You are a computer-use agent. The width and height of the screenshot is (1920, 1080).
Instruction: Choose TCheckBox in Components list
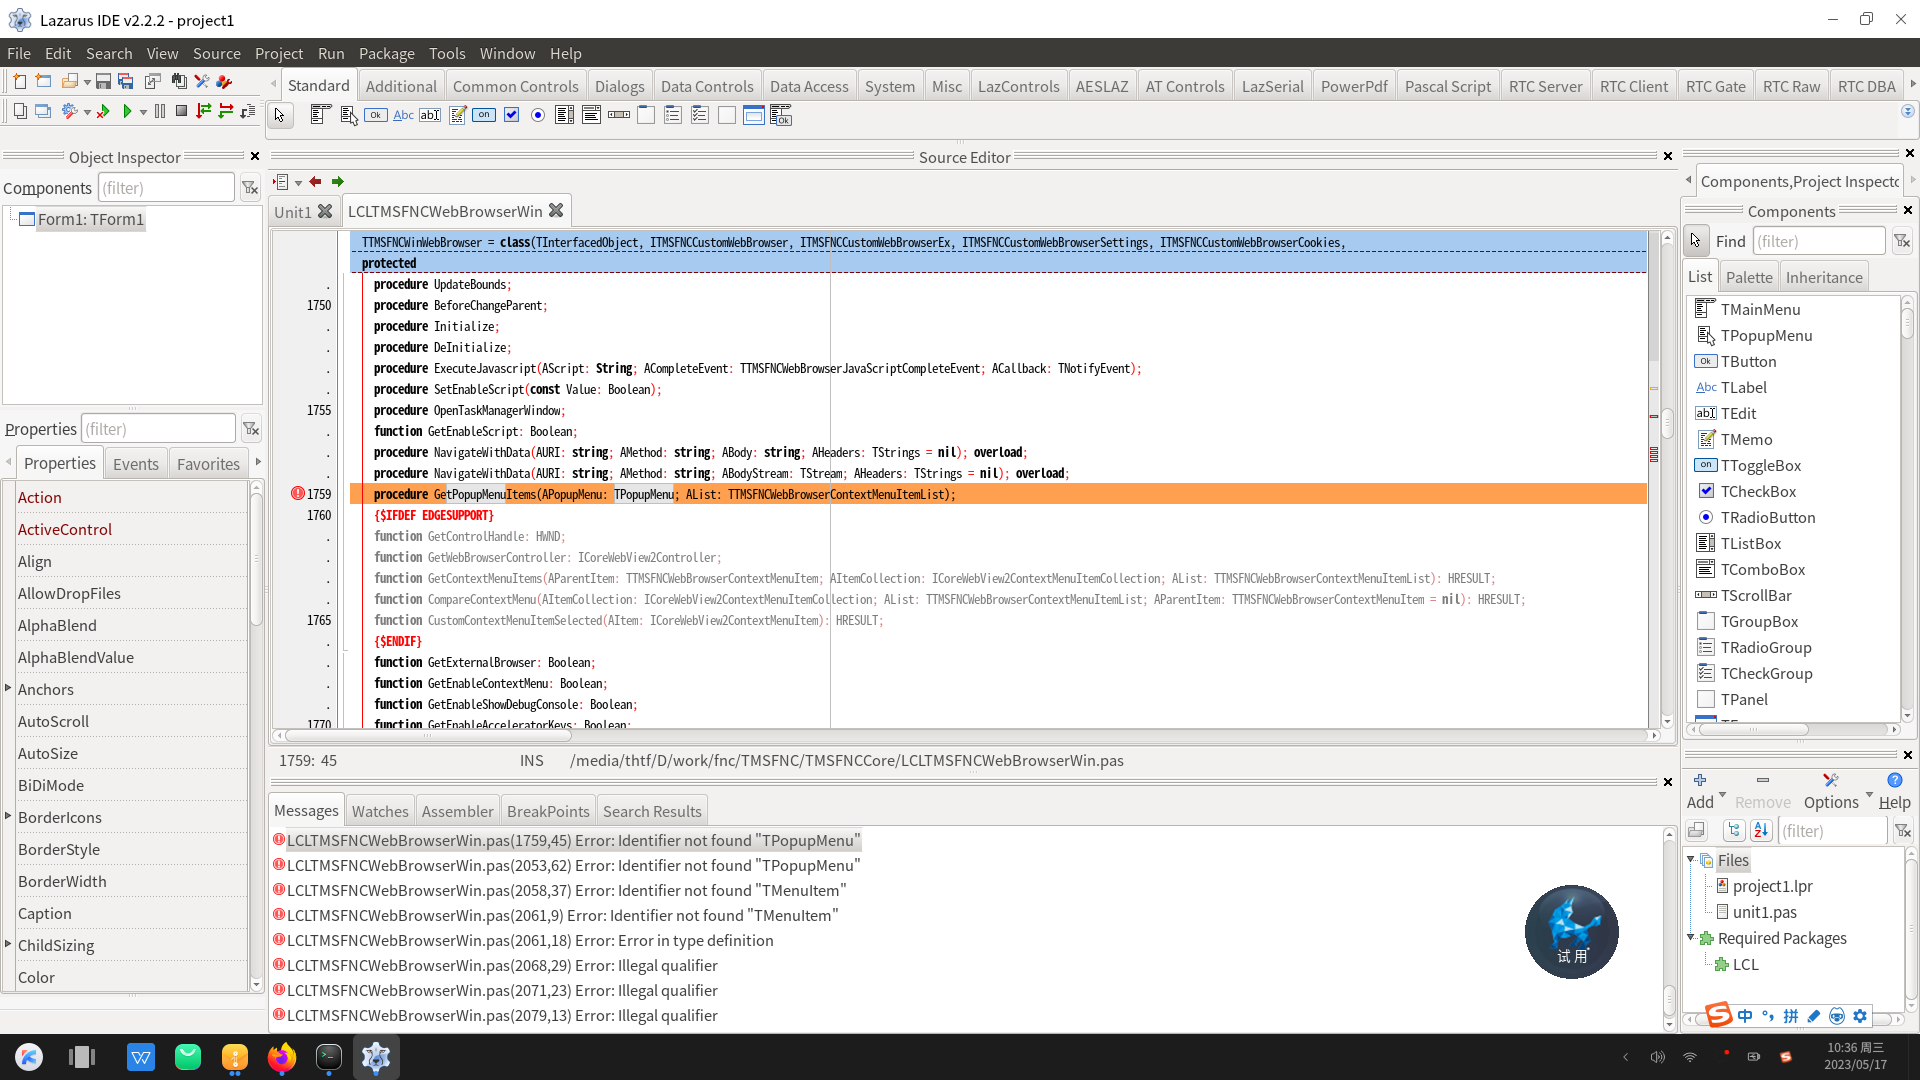[x=1758, y=491]
